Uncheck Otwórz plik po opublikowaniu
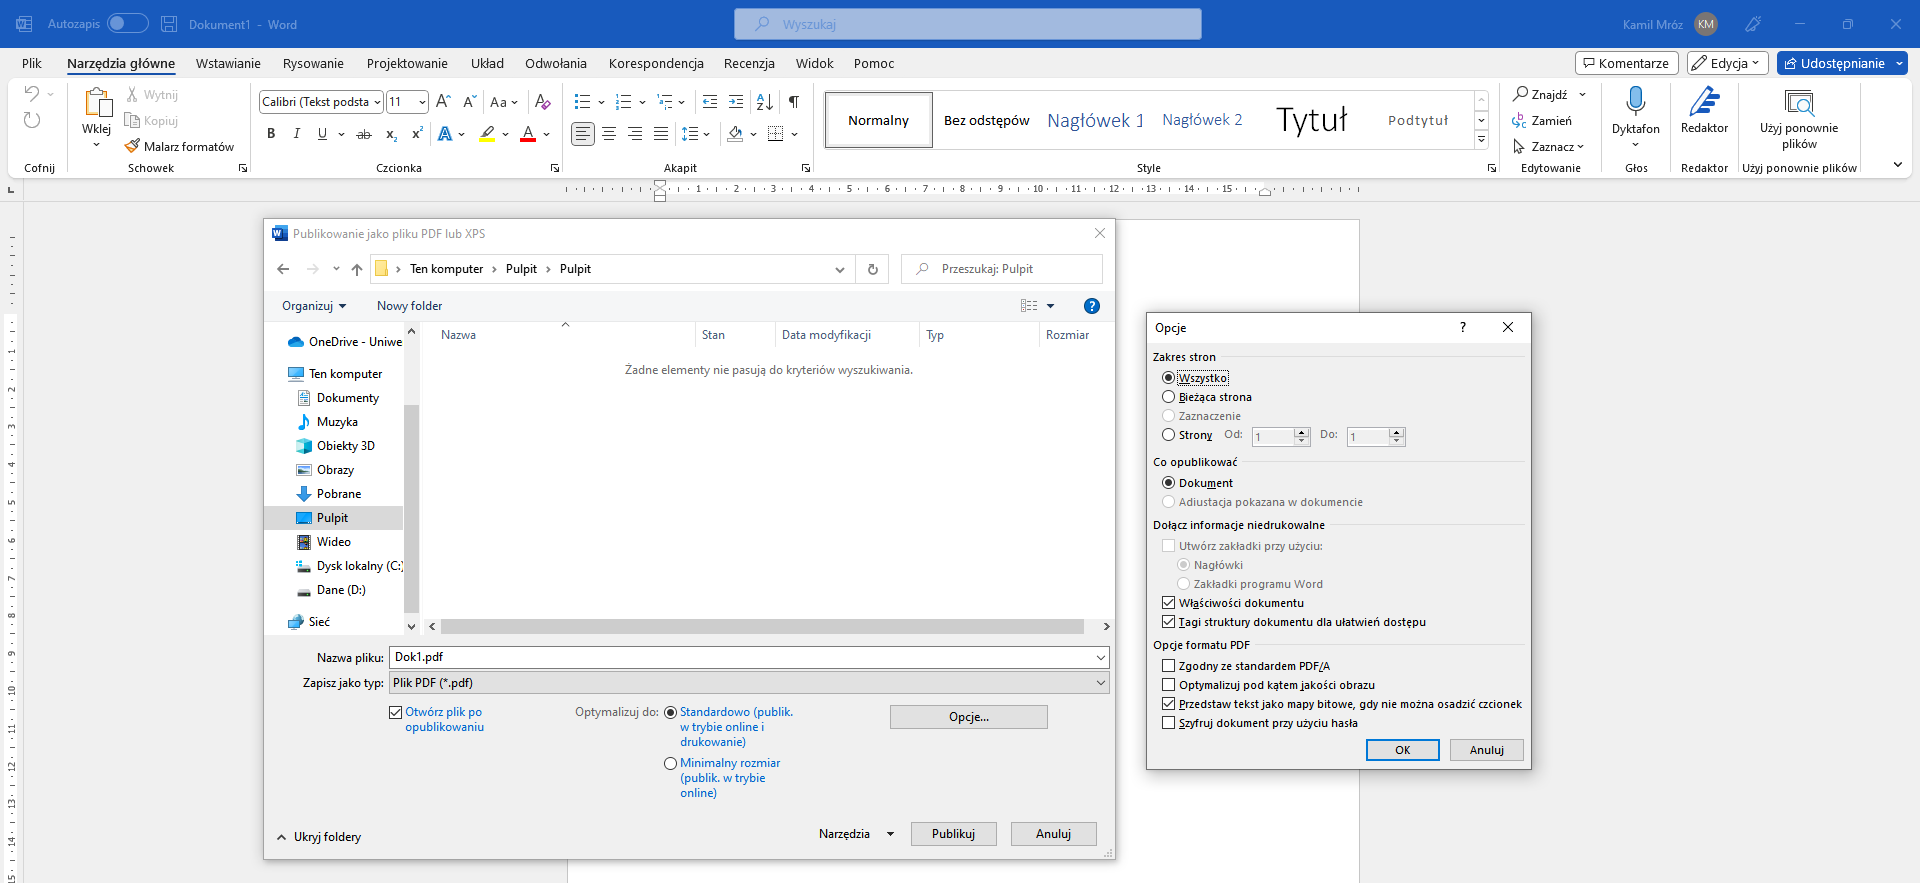The height and width of the screenshot is (883, 1920). click(x=395, y=712)
